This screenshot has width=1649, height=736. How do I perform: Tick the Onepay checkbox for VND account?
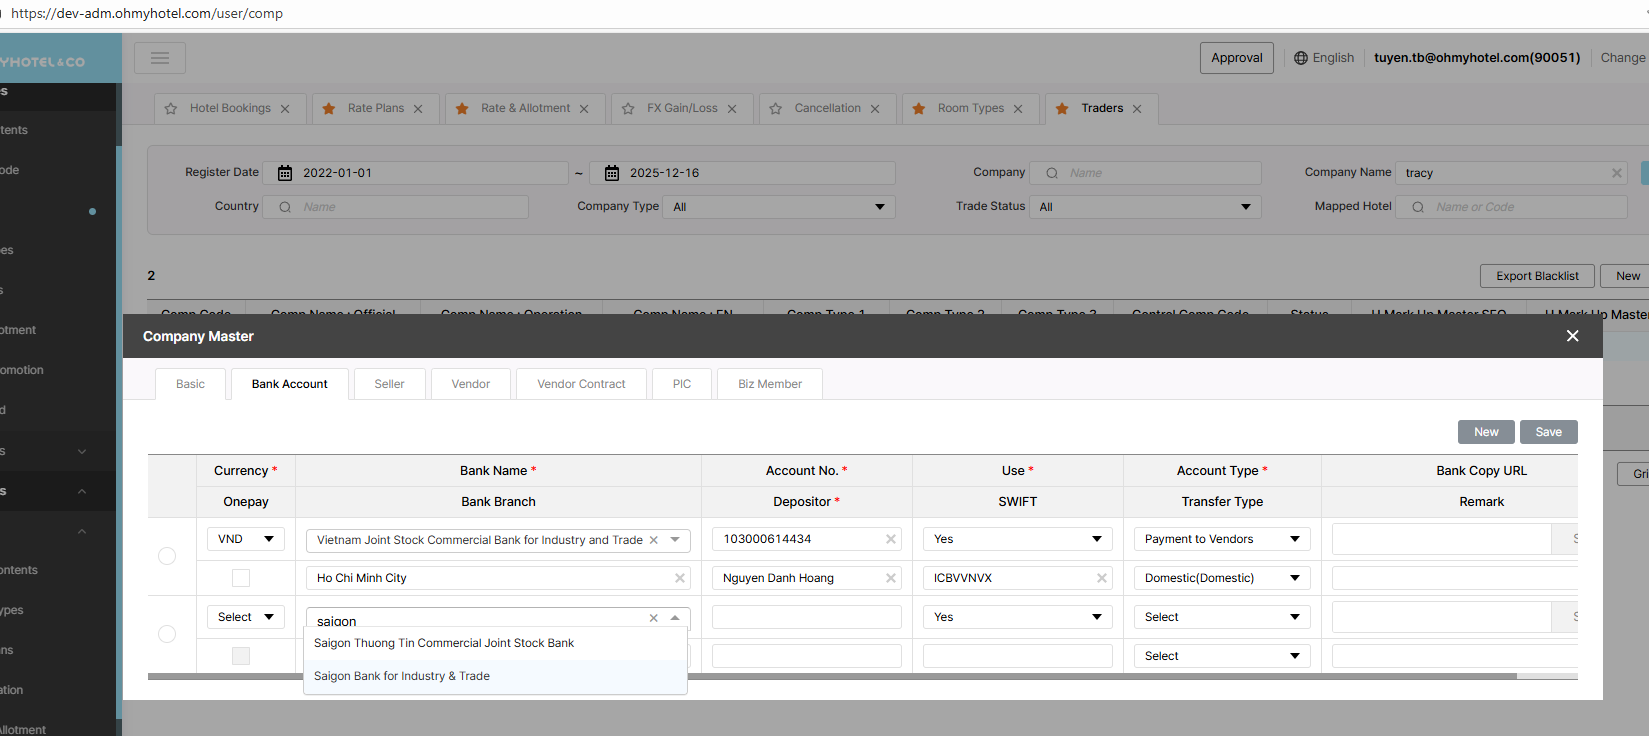(241, 578)
